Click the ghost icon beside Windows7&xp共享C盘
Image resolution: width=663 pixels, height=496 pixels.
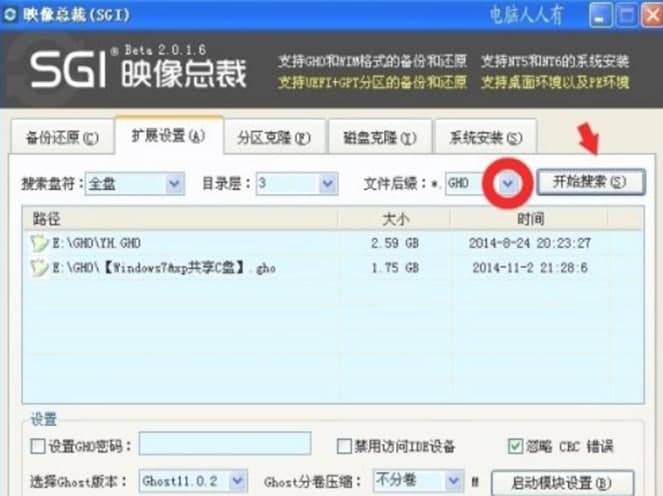[x=39, y=268]
